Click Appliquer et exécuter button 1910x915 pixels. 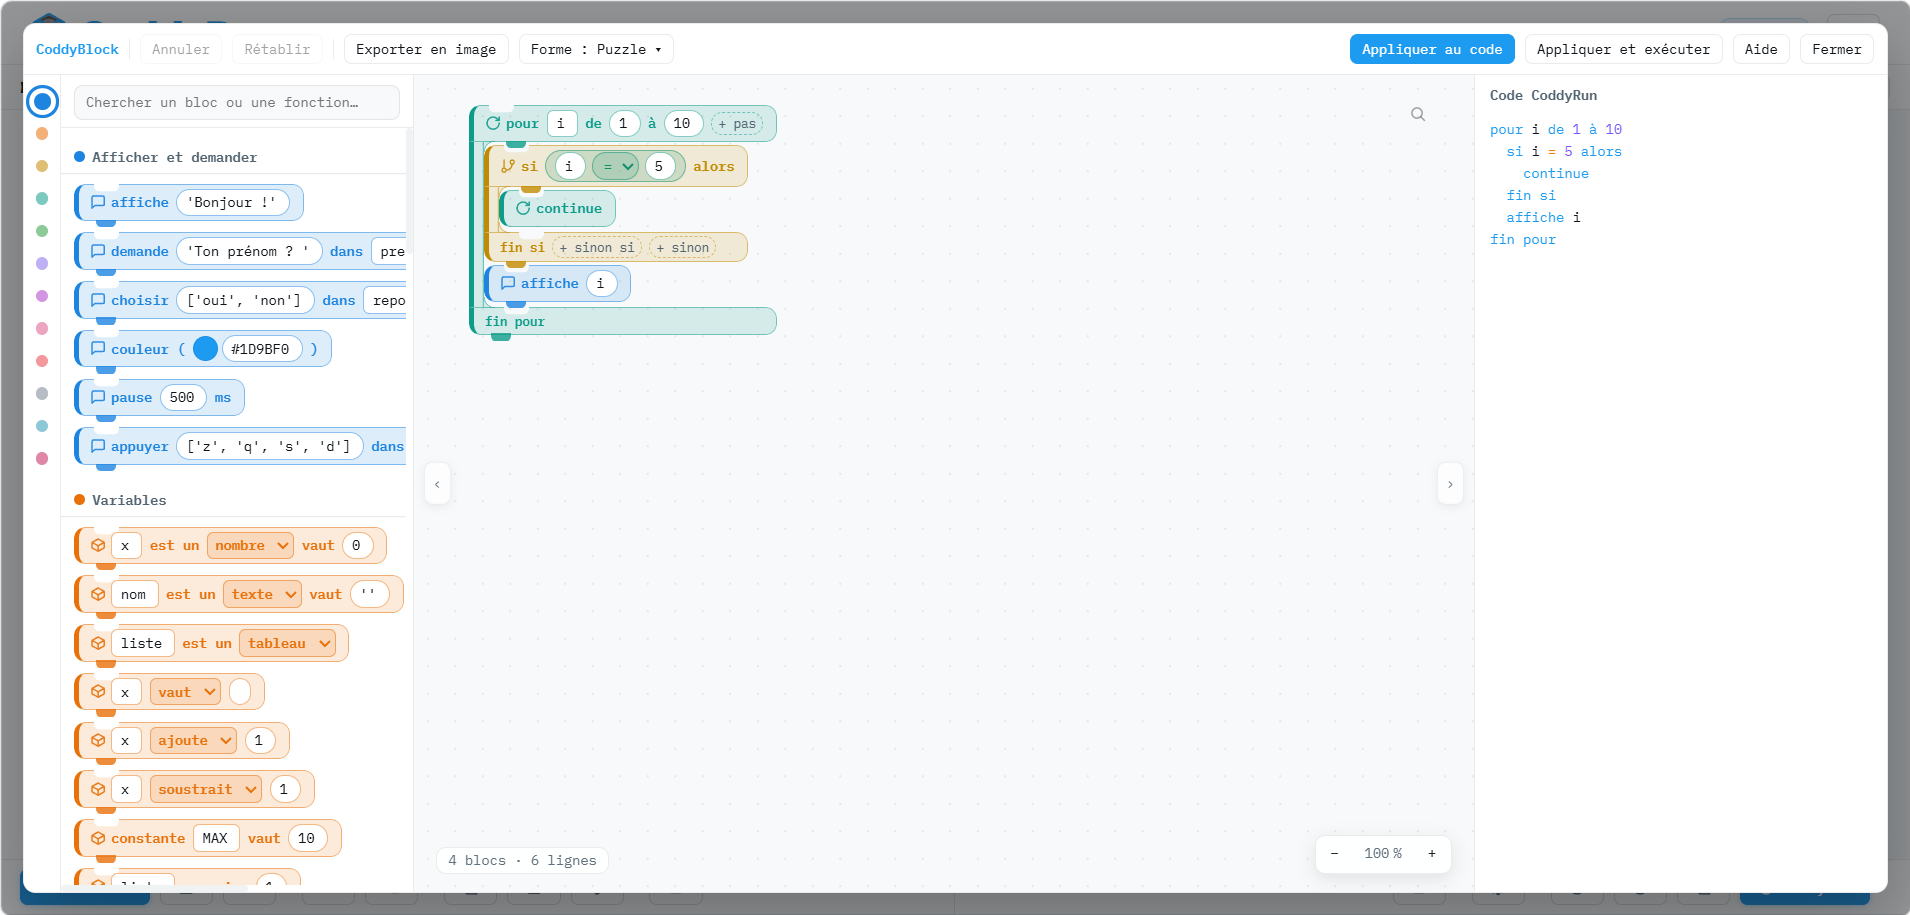(1623, 49)
